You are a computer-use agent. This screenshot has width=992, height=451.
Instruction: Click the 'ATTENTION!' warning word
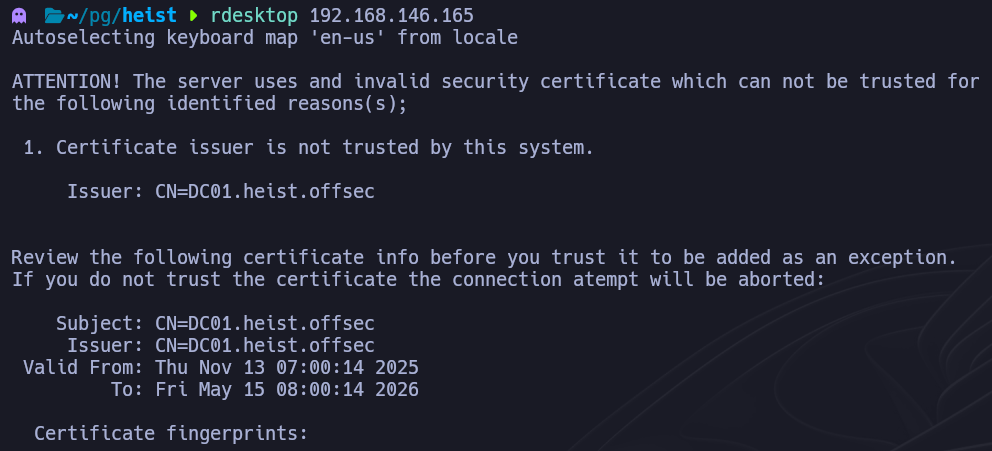pyautogui.click(x=66, y=81)
